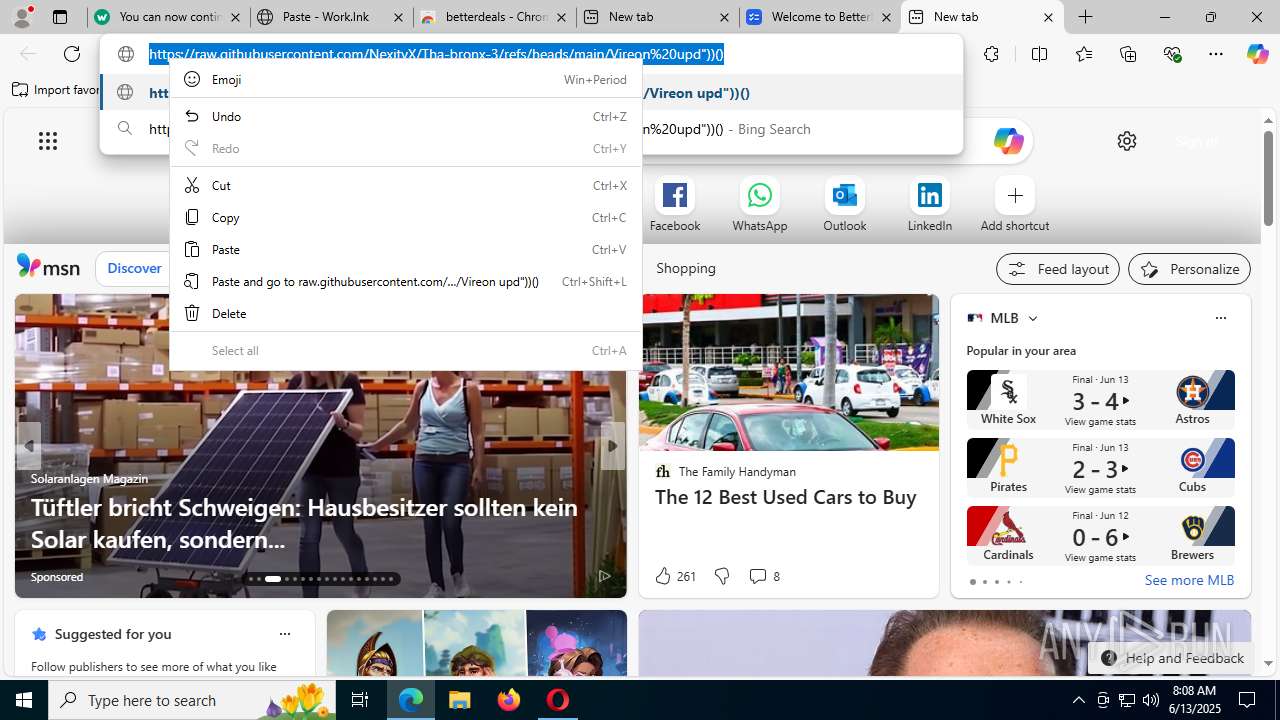Open Tab actions menu icon
This screenshot has height=720, width=1280.
60,17
